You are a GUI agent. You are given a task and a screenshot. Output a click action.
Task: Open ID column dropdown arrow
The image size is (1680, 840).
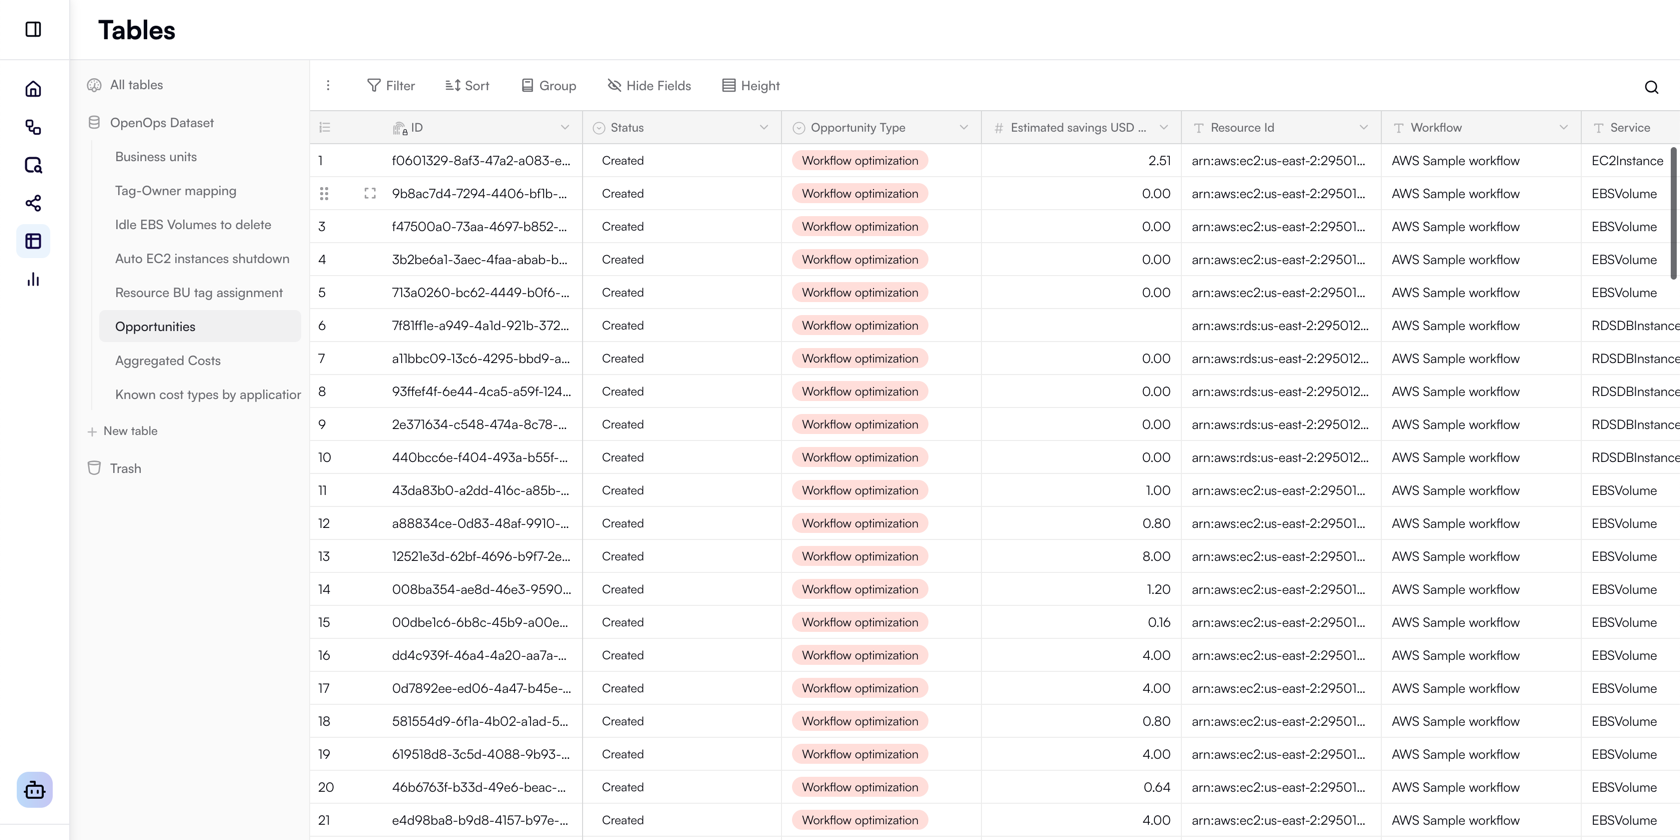pyautogui.click(x=565, y=128)
